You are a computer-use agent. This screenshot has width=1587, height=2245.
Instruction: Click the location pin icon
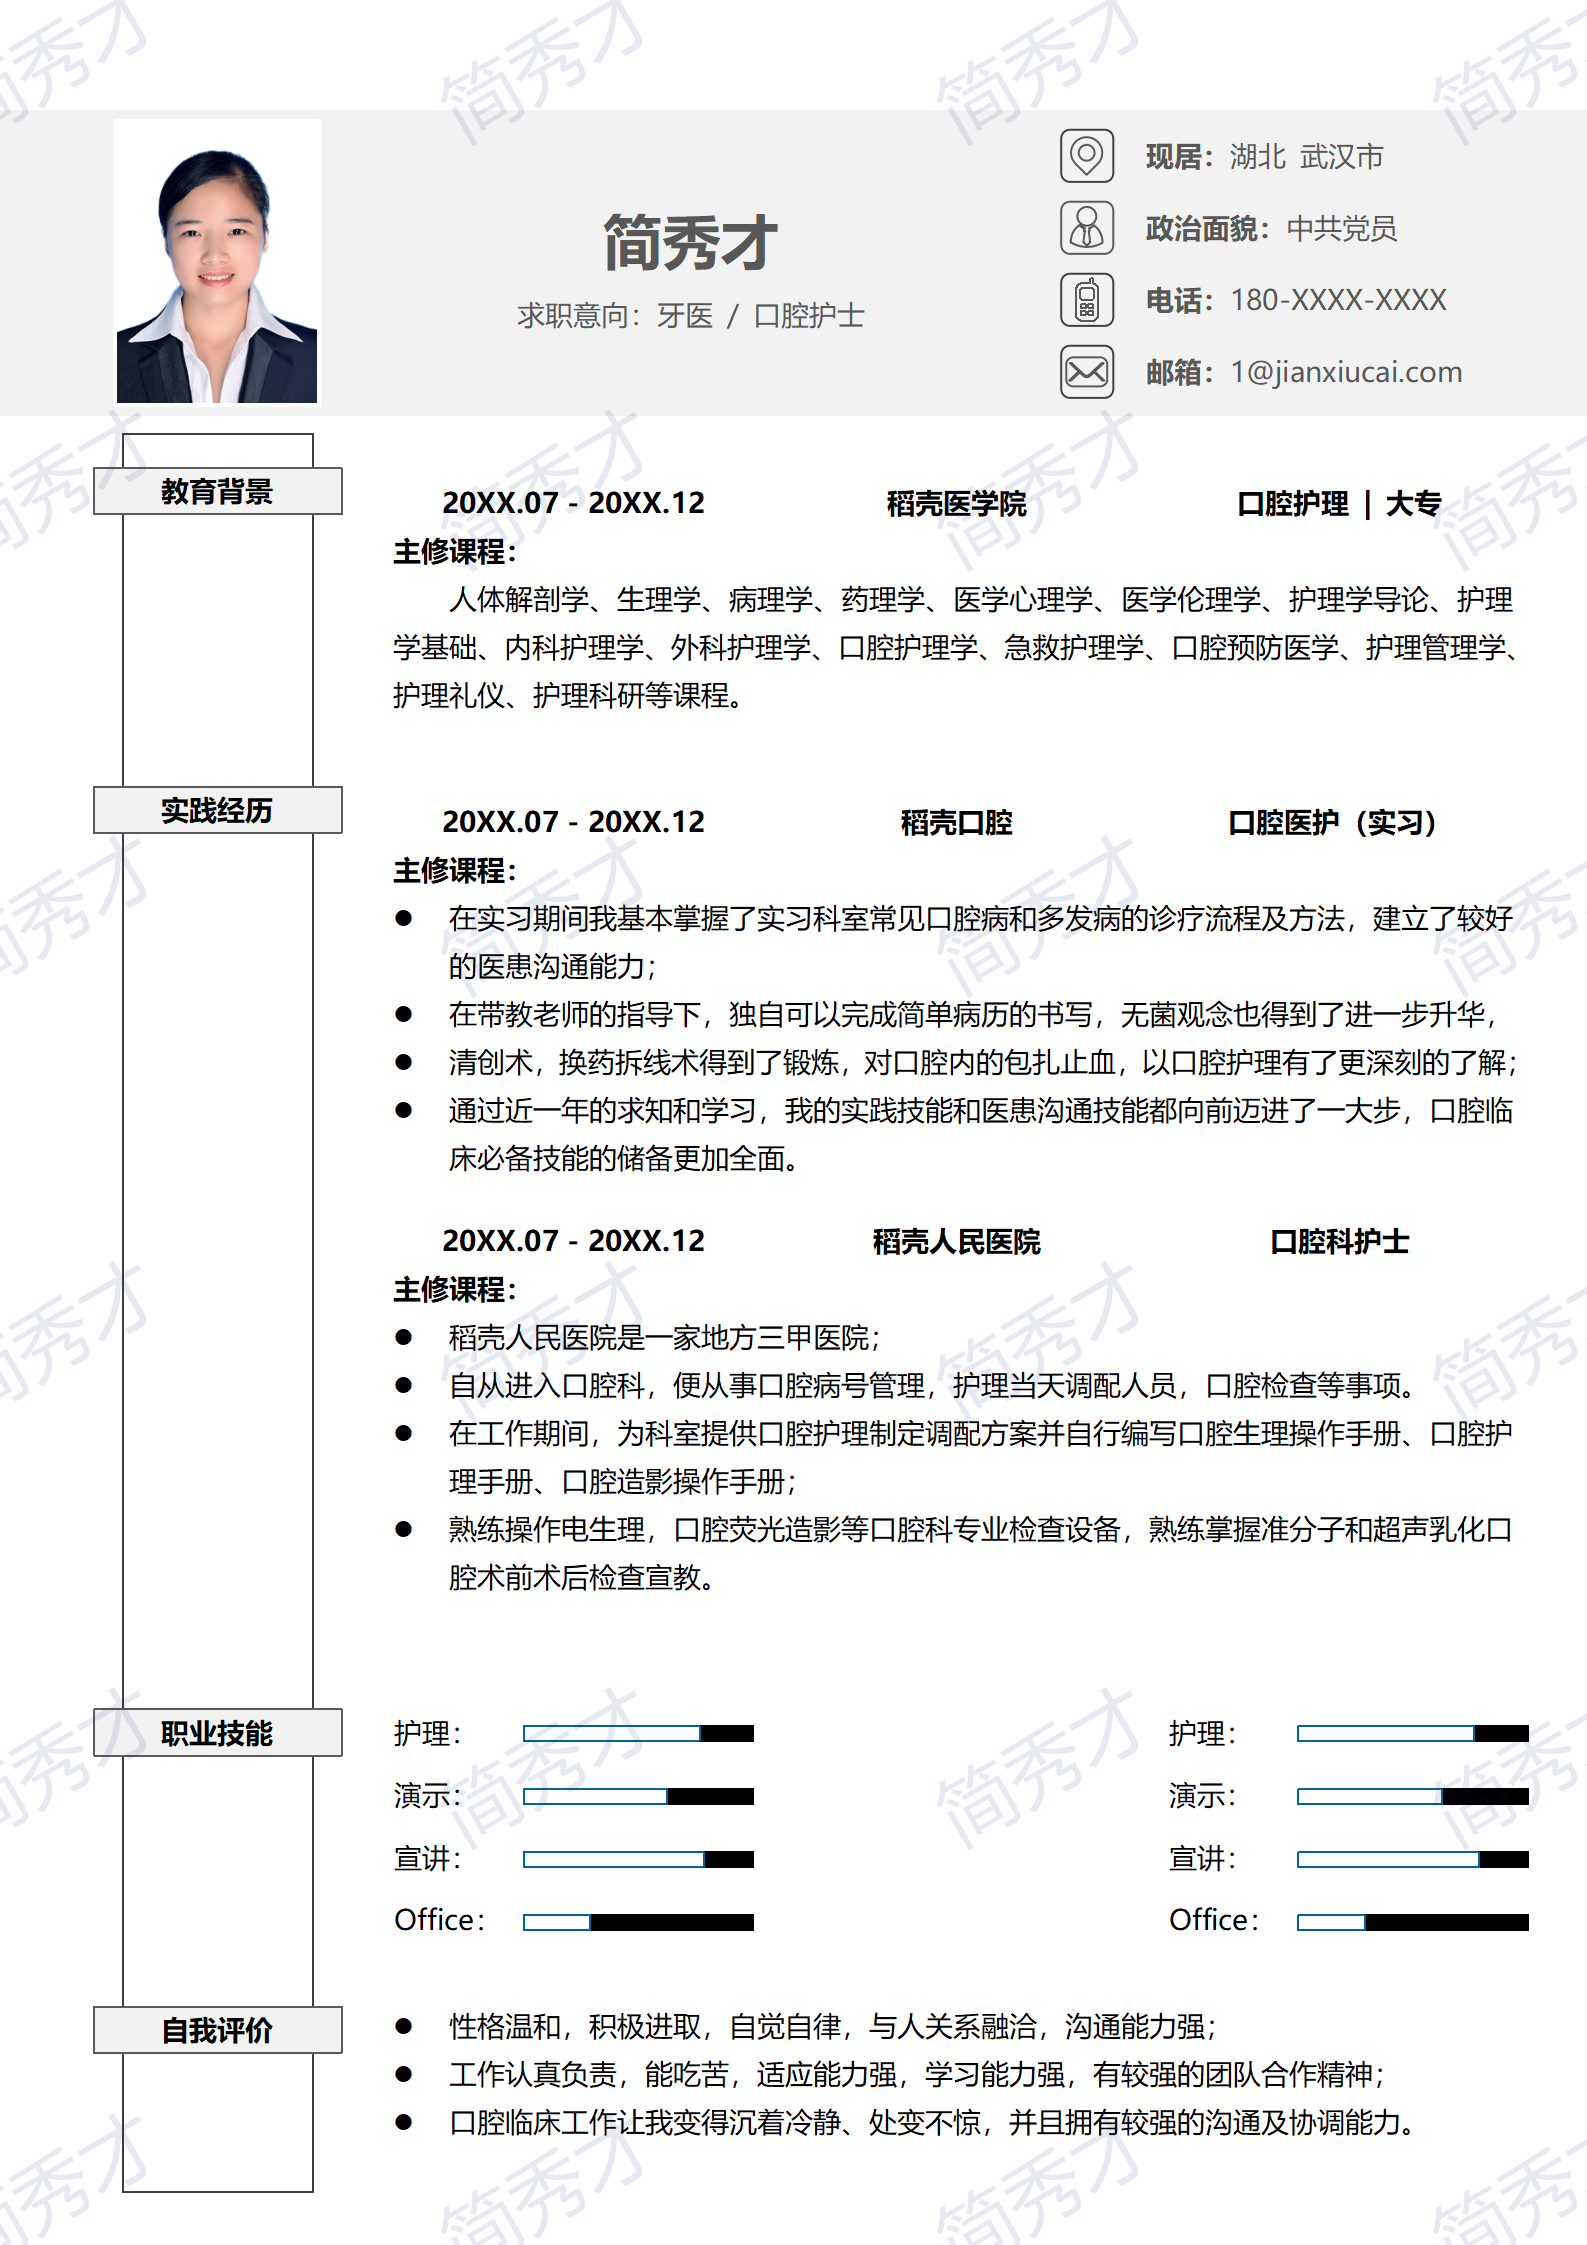tap(1087, 156)
